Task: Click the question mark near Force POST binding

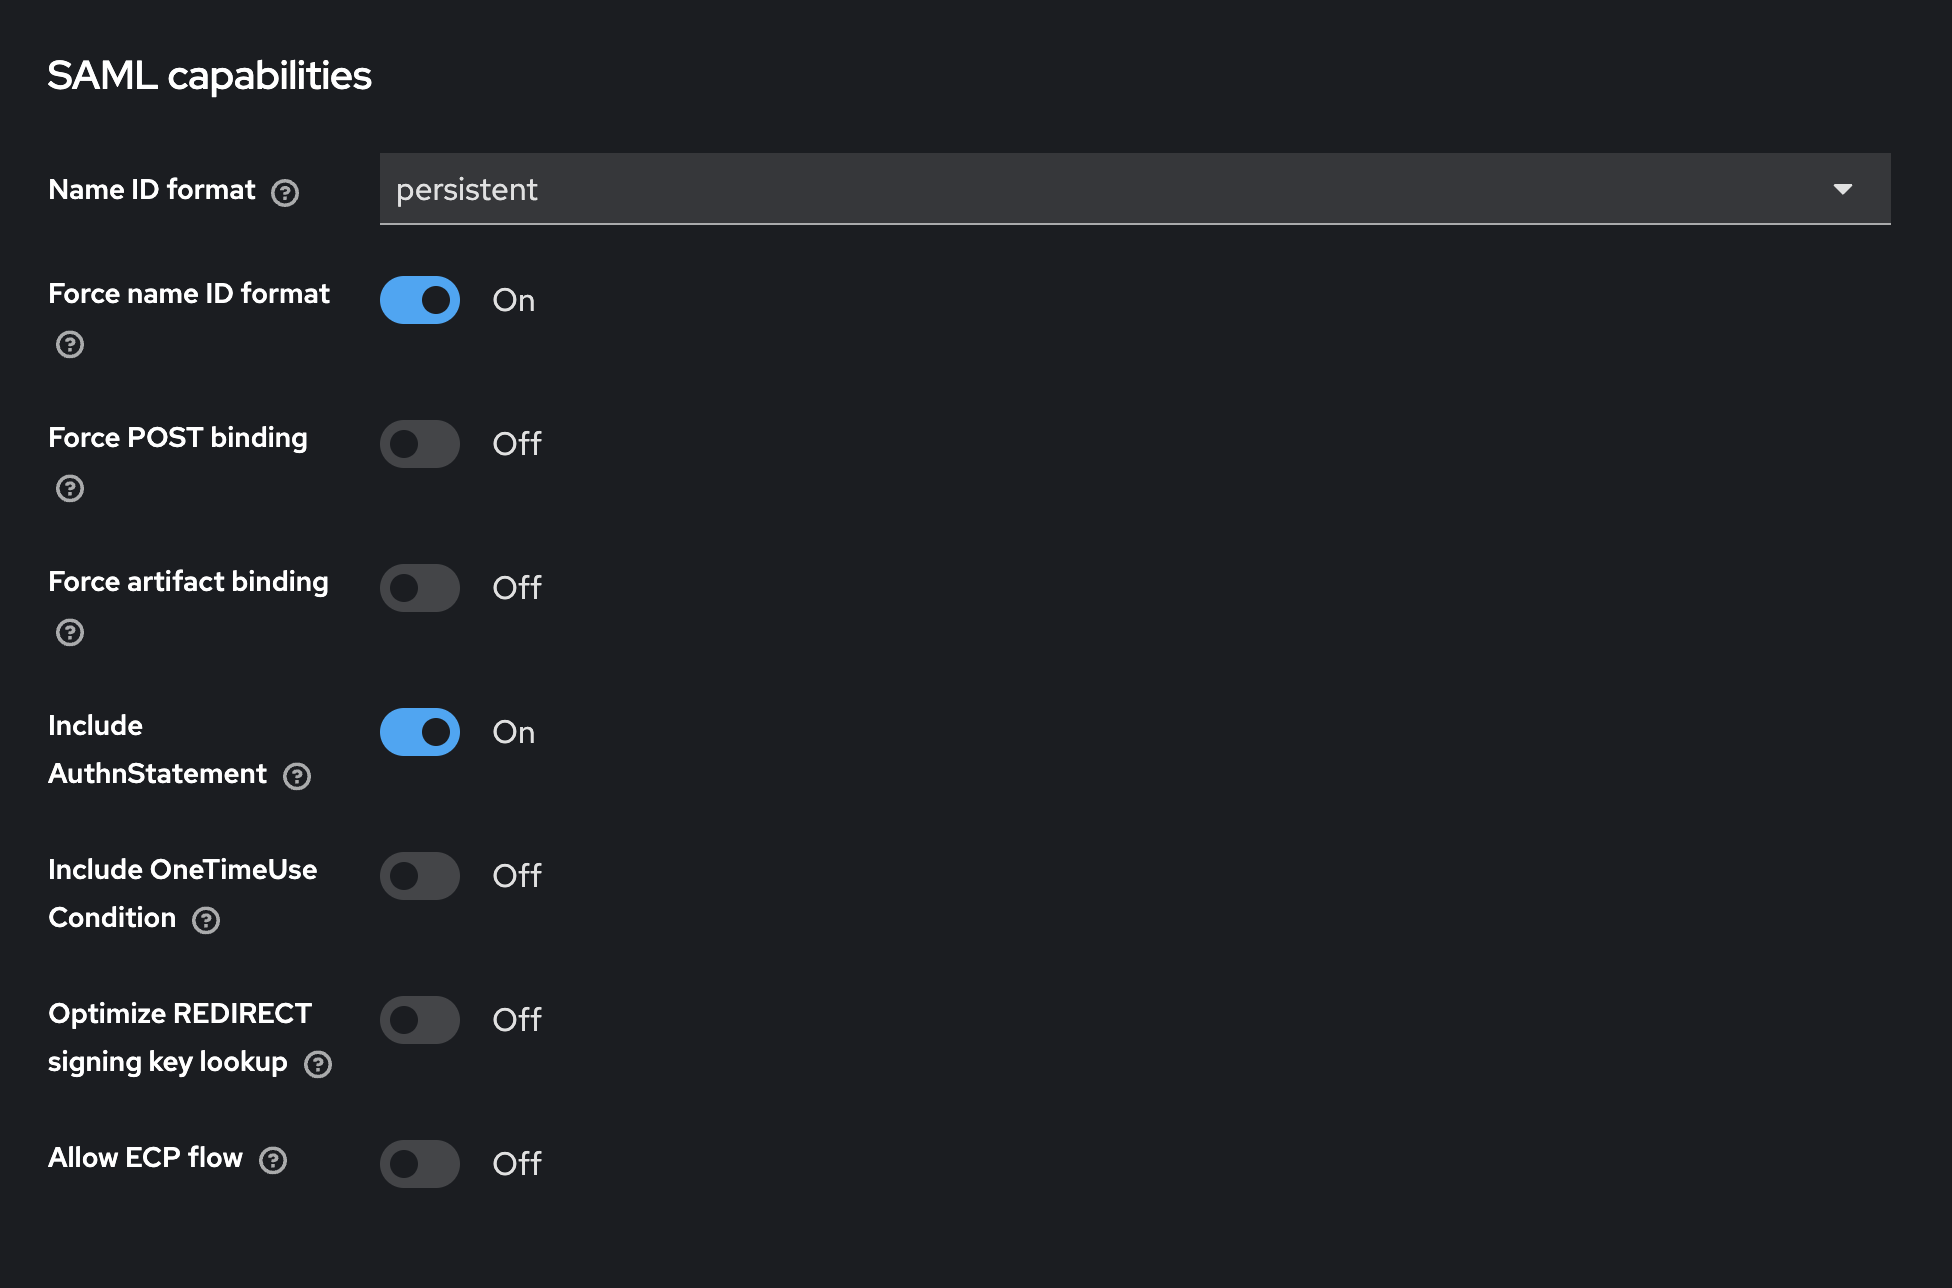Action: (69, 489)
